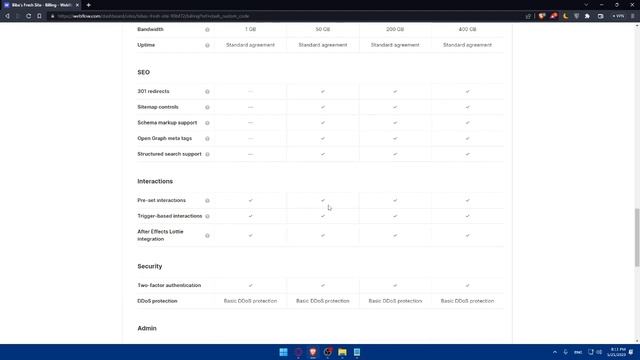Click the Open Graph meta tags info icon
This screenshot has height=360, width=640.
207,139
